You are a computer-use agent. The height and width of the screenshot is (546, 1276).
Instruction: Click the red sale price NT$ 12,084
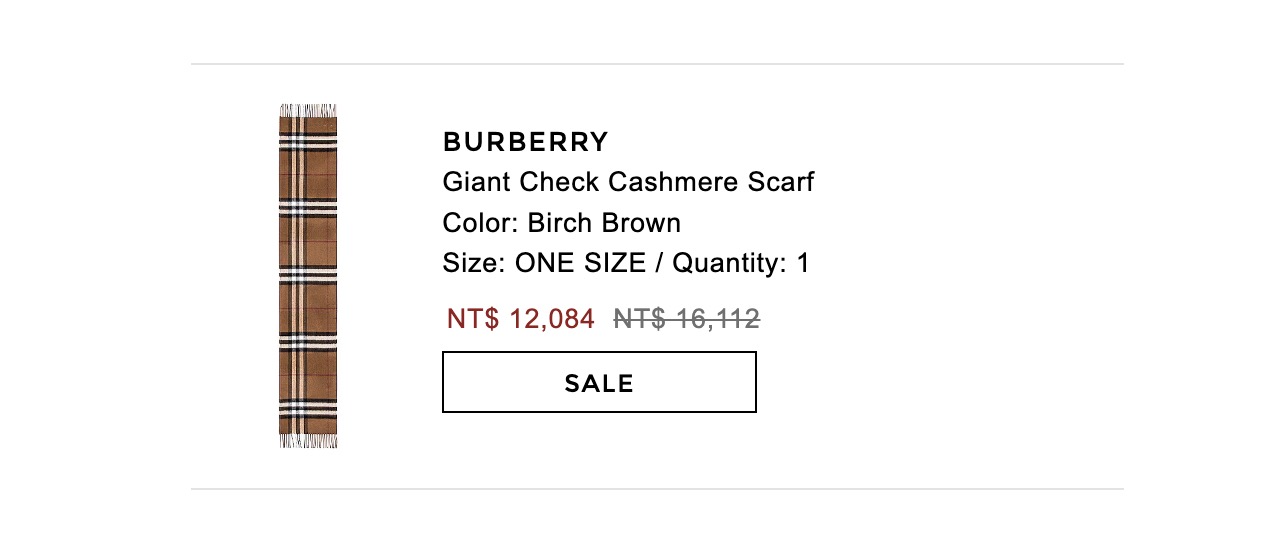tap(520, 319)
